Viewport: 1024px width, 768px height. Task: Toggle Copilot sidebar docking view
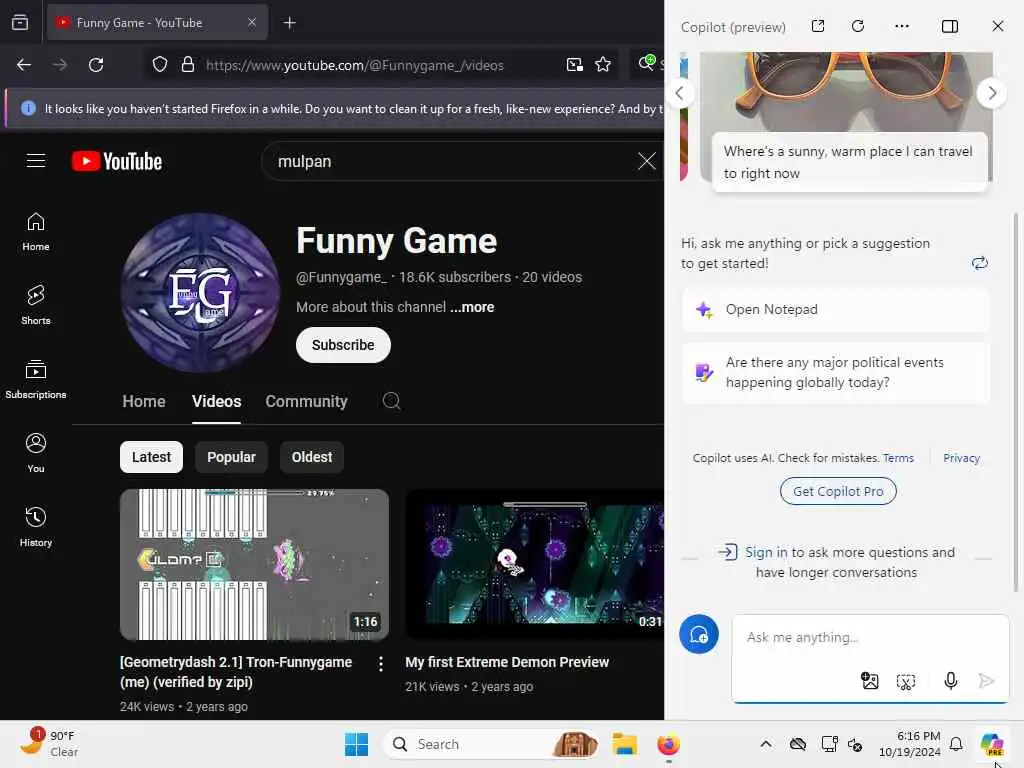tap(950, 26)
